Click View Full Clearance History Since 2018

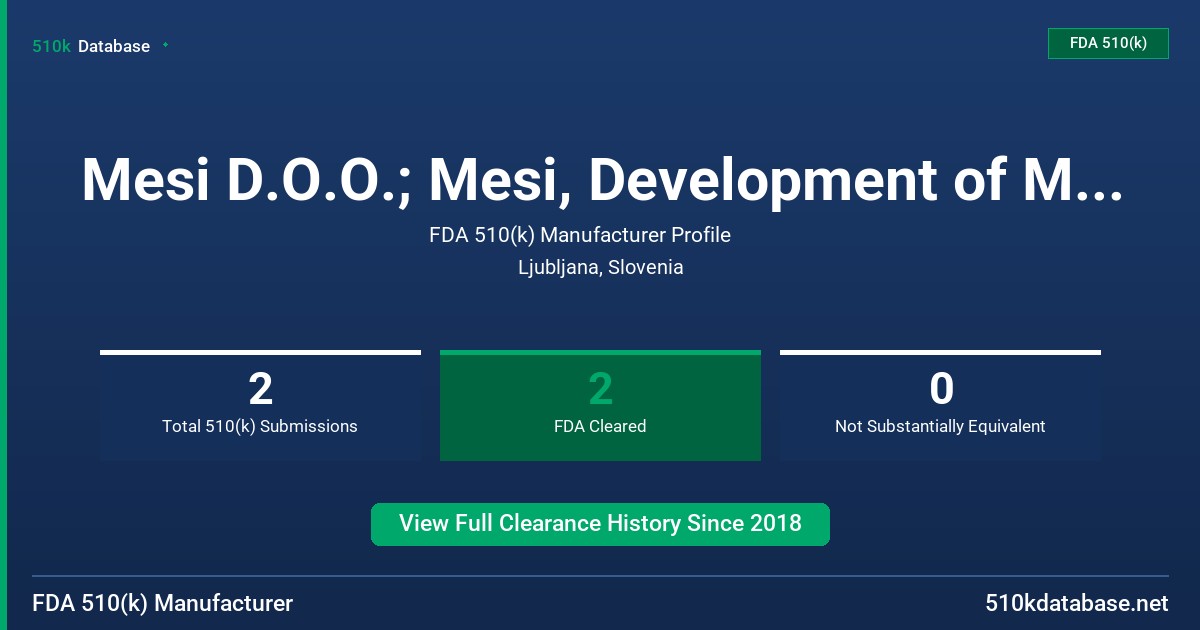tap(600, 524)
